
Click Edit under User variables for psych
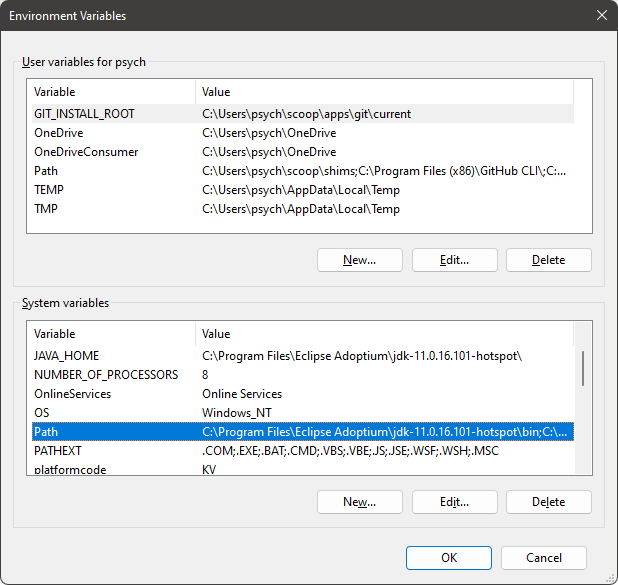click(454, 260)
